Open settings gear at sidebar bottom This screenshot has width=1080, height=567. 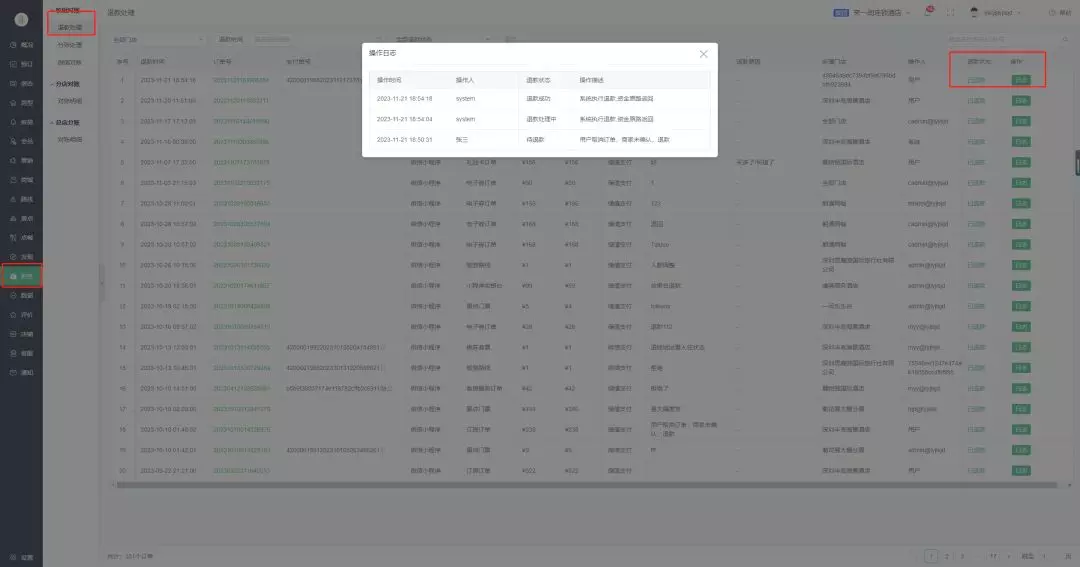21,557
